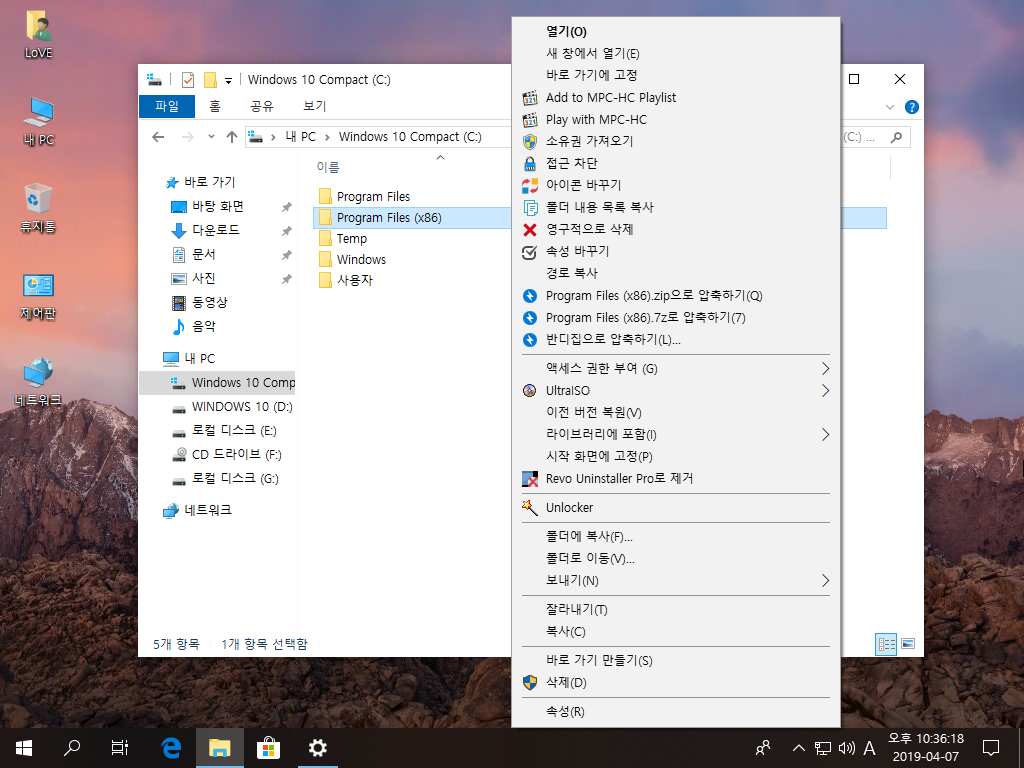Choose 접근 차단 lock entry
This screenshot has width=1024, height=768.
(x=676, y=163)
